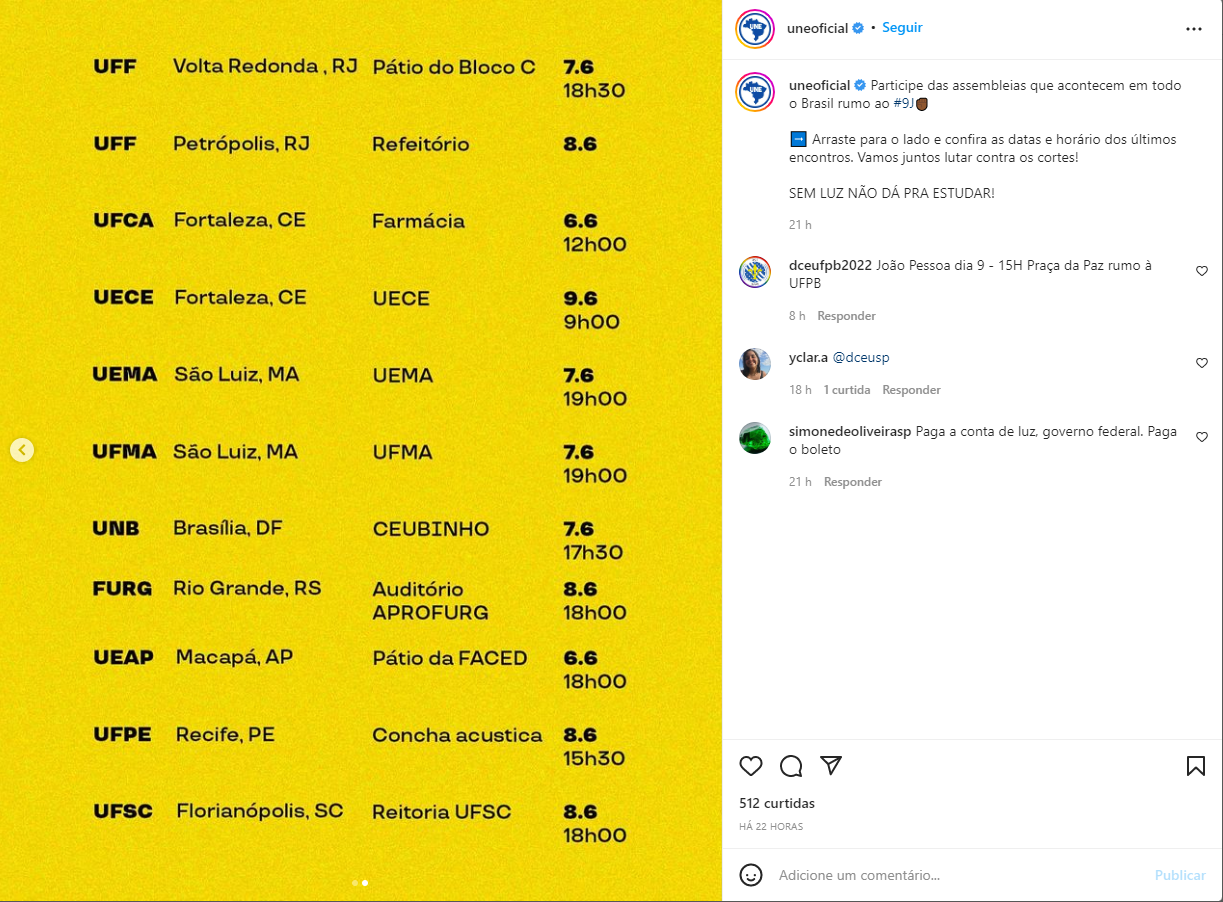Like dceufpb2022's comment
The width and height of the screenshot is (1223, 902).
coord(1202,271)
